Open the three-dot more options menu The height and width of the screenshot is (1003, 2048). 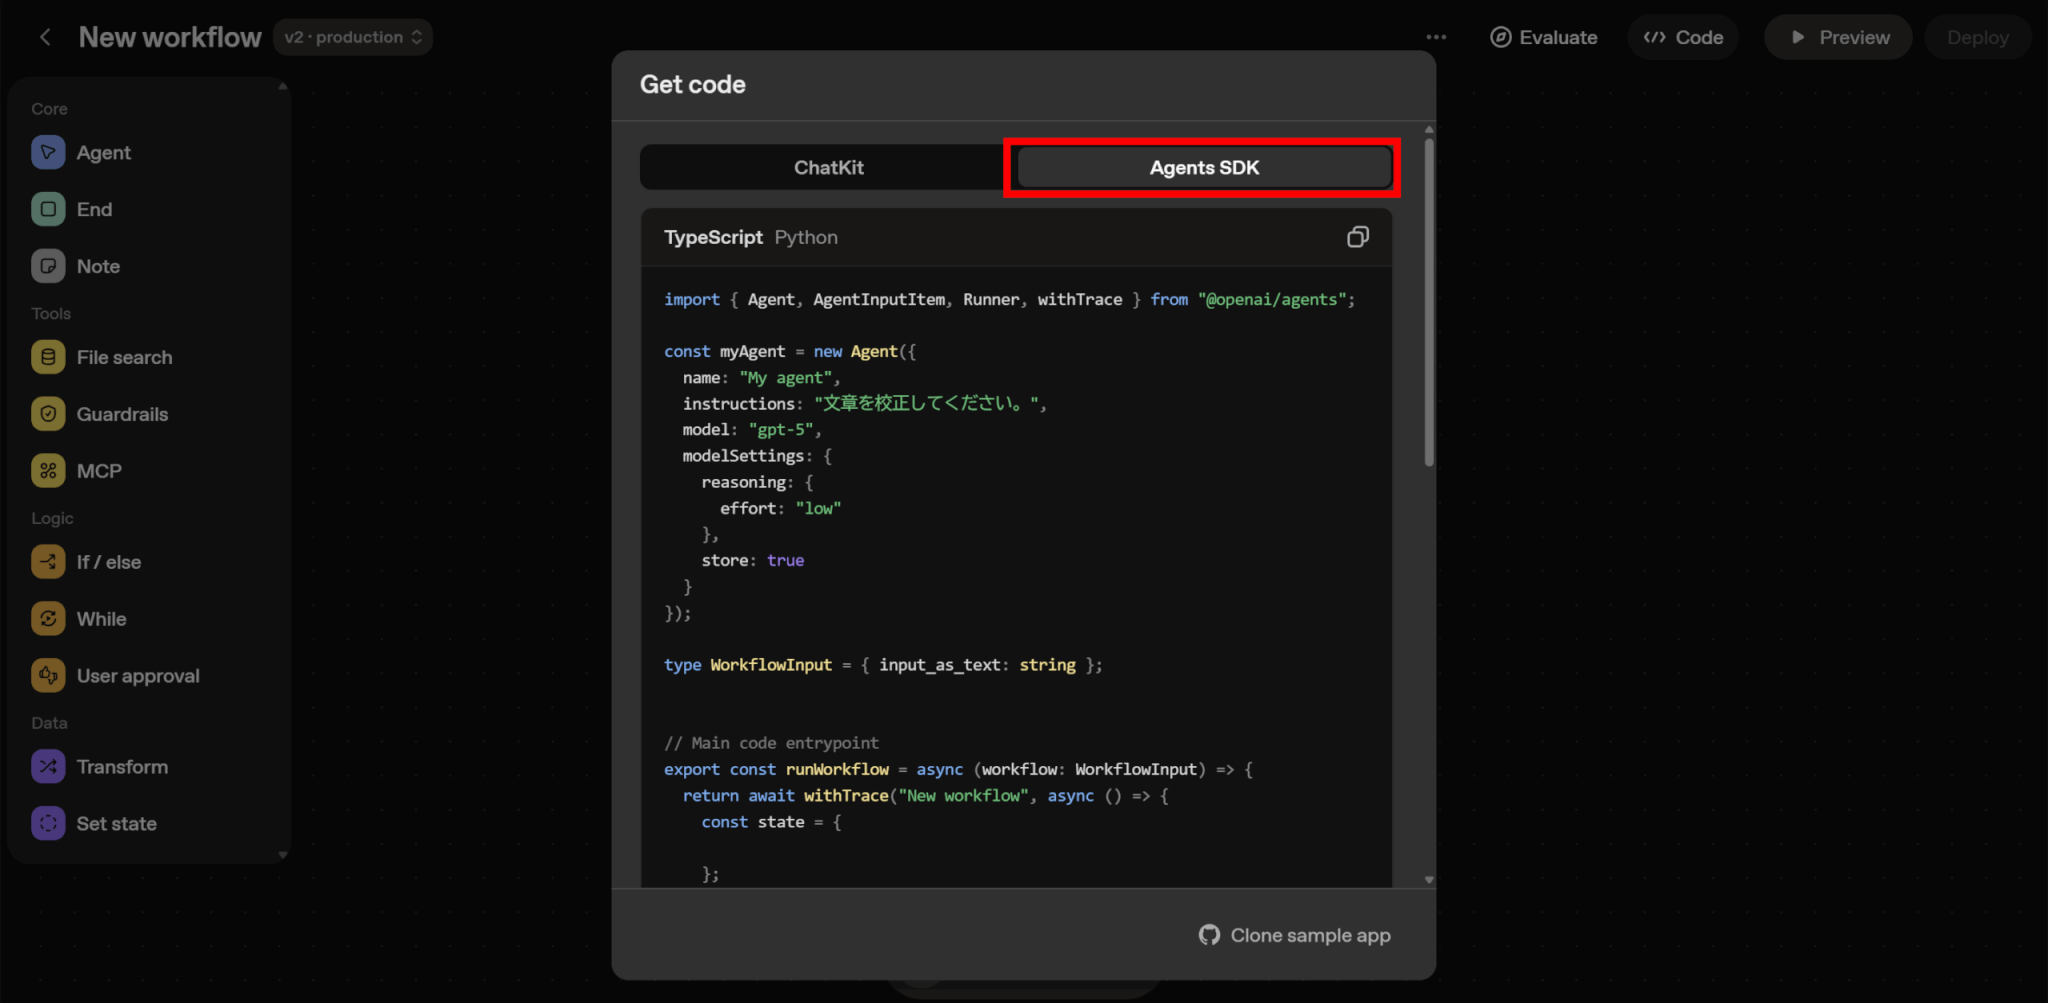point(1436,37)
